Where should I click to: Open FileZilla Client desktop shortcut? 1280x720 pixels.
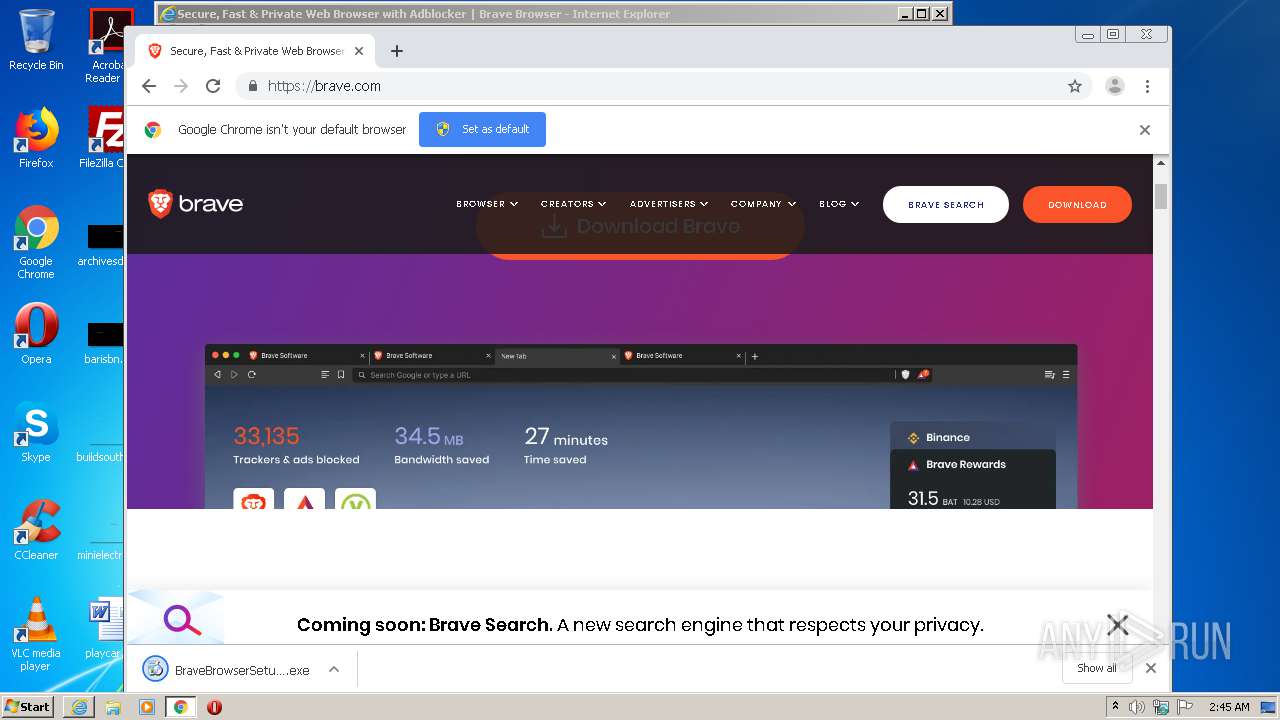102,138
